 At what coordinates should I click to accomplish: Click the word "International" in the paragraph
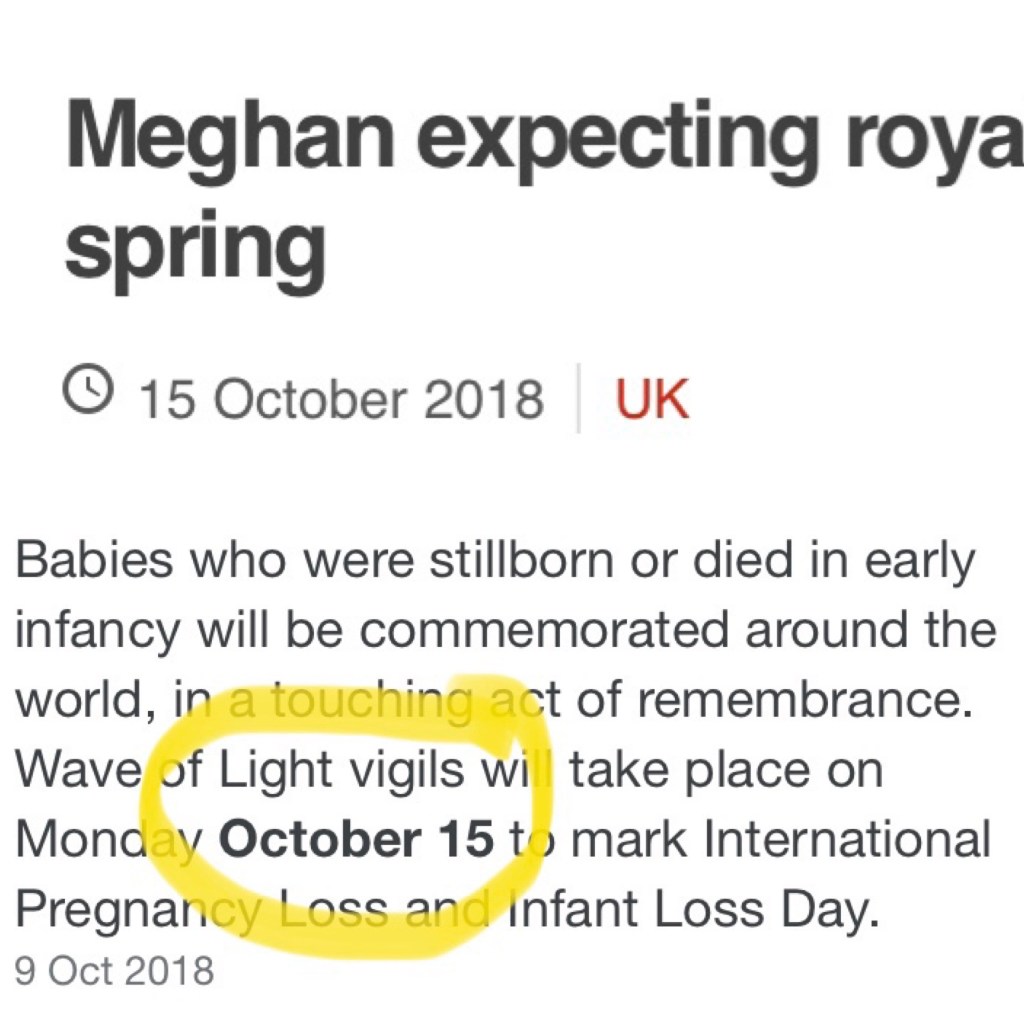coord(847,841)
